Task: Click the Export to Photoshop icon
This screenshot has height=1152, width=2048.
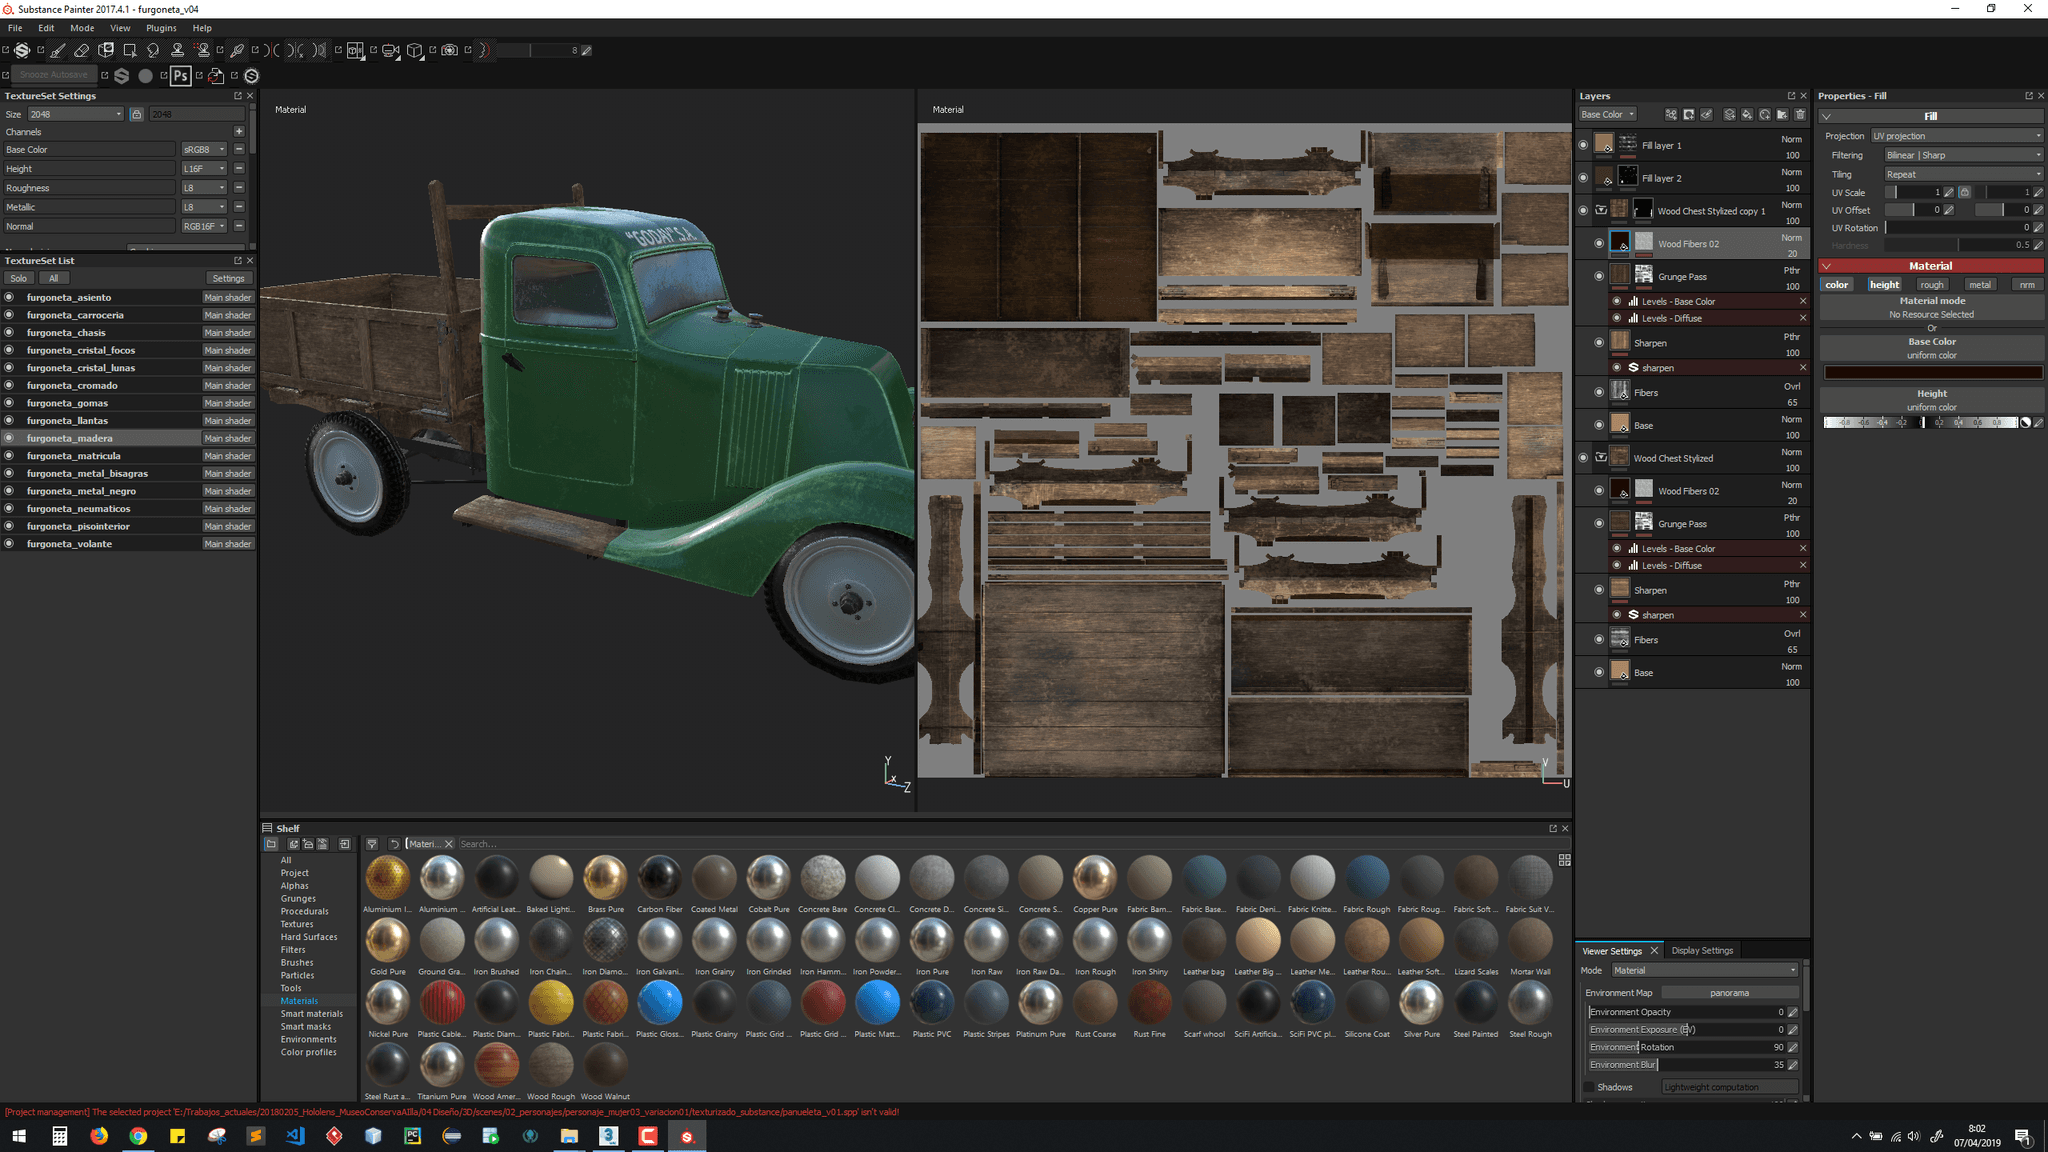Action: 180,76
